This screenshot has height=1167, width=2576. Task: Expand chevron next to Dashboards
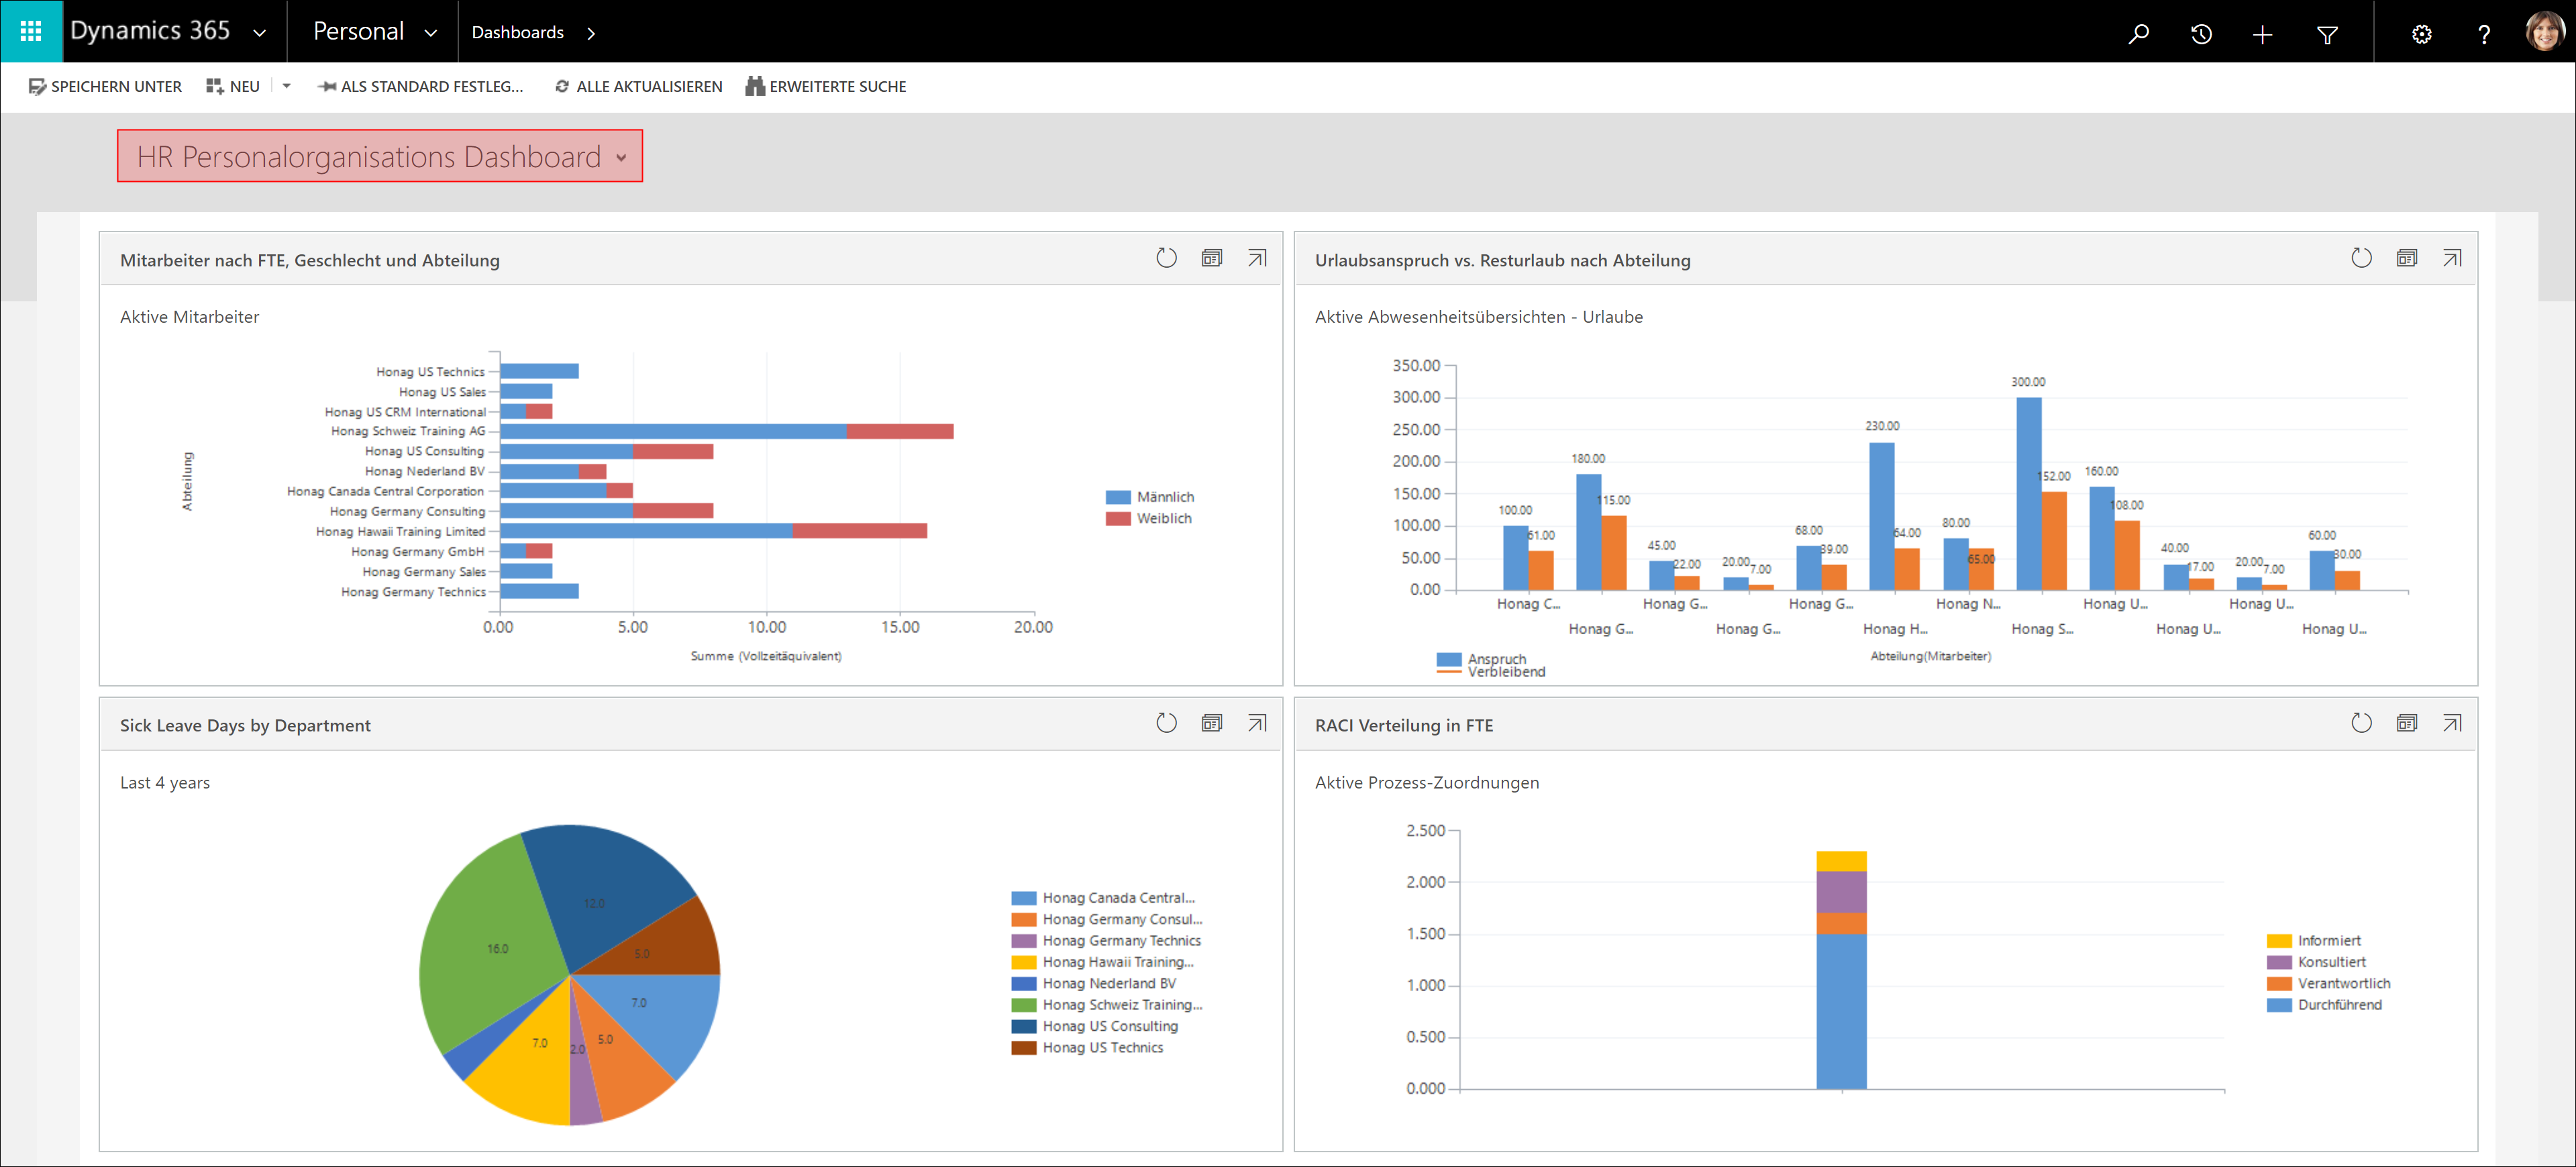[591, 33]
